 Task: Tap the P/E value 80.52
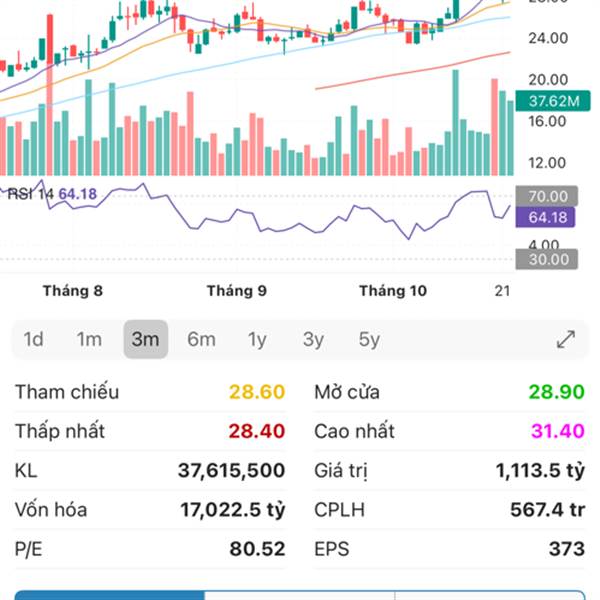(258, 549)
